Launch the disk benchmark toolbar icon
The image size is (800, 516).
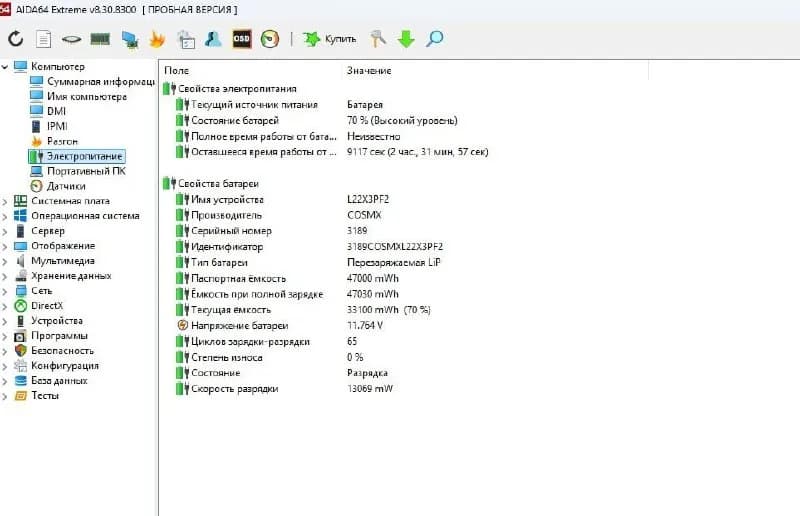[71, 39]
